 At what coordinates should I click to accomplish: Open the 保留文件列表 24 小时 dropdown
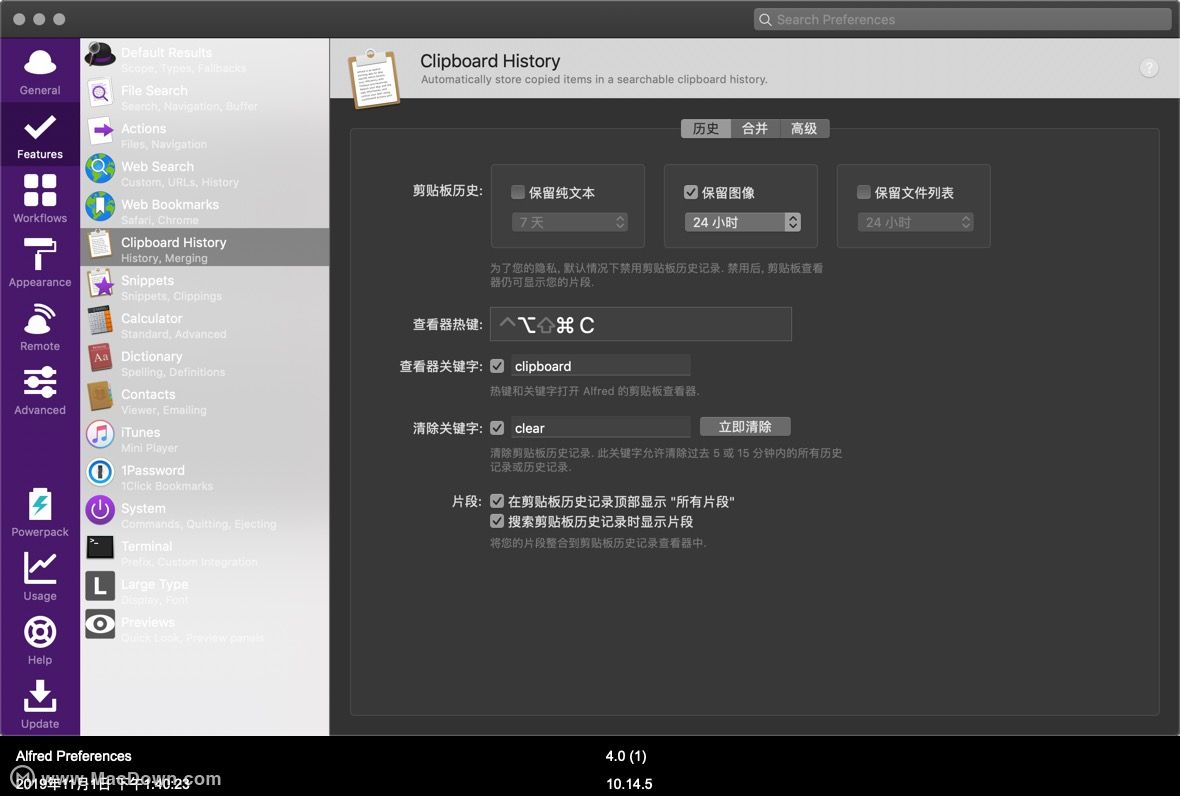click(x=916, y=223)
